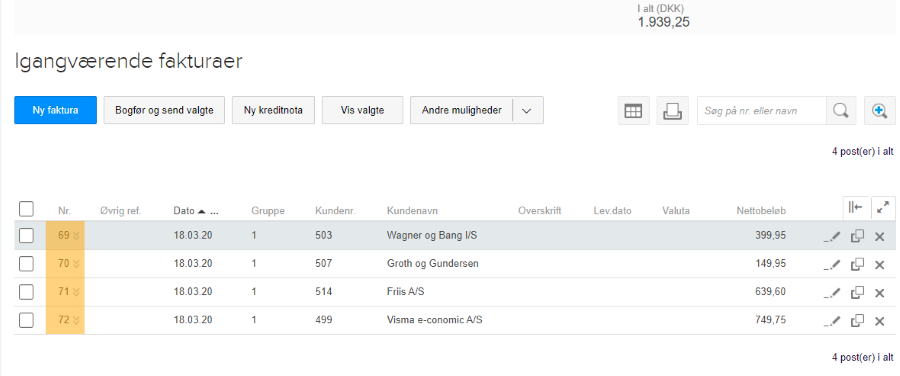Click the print icon button

point(672,110)
